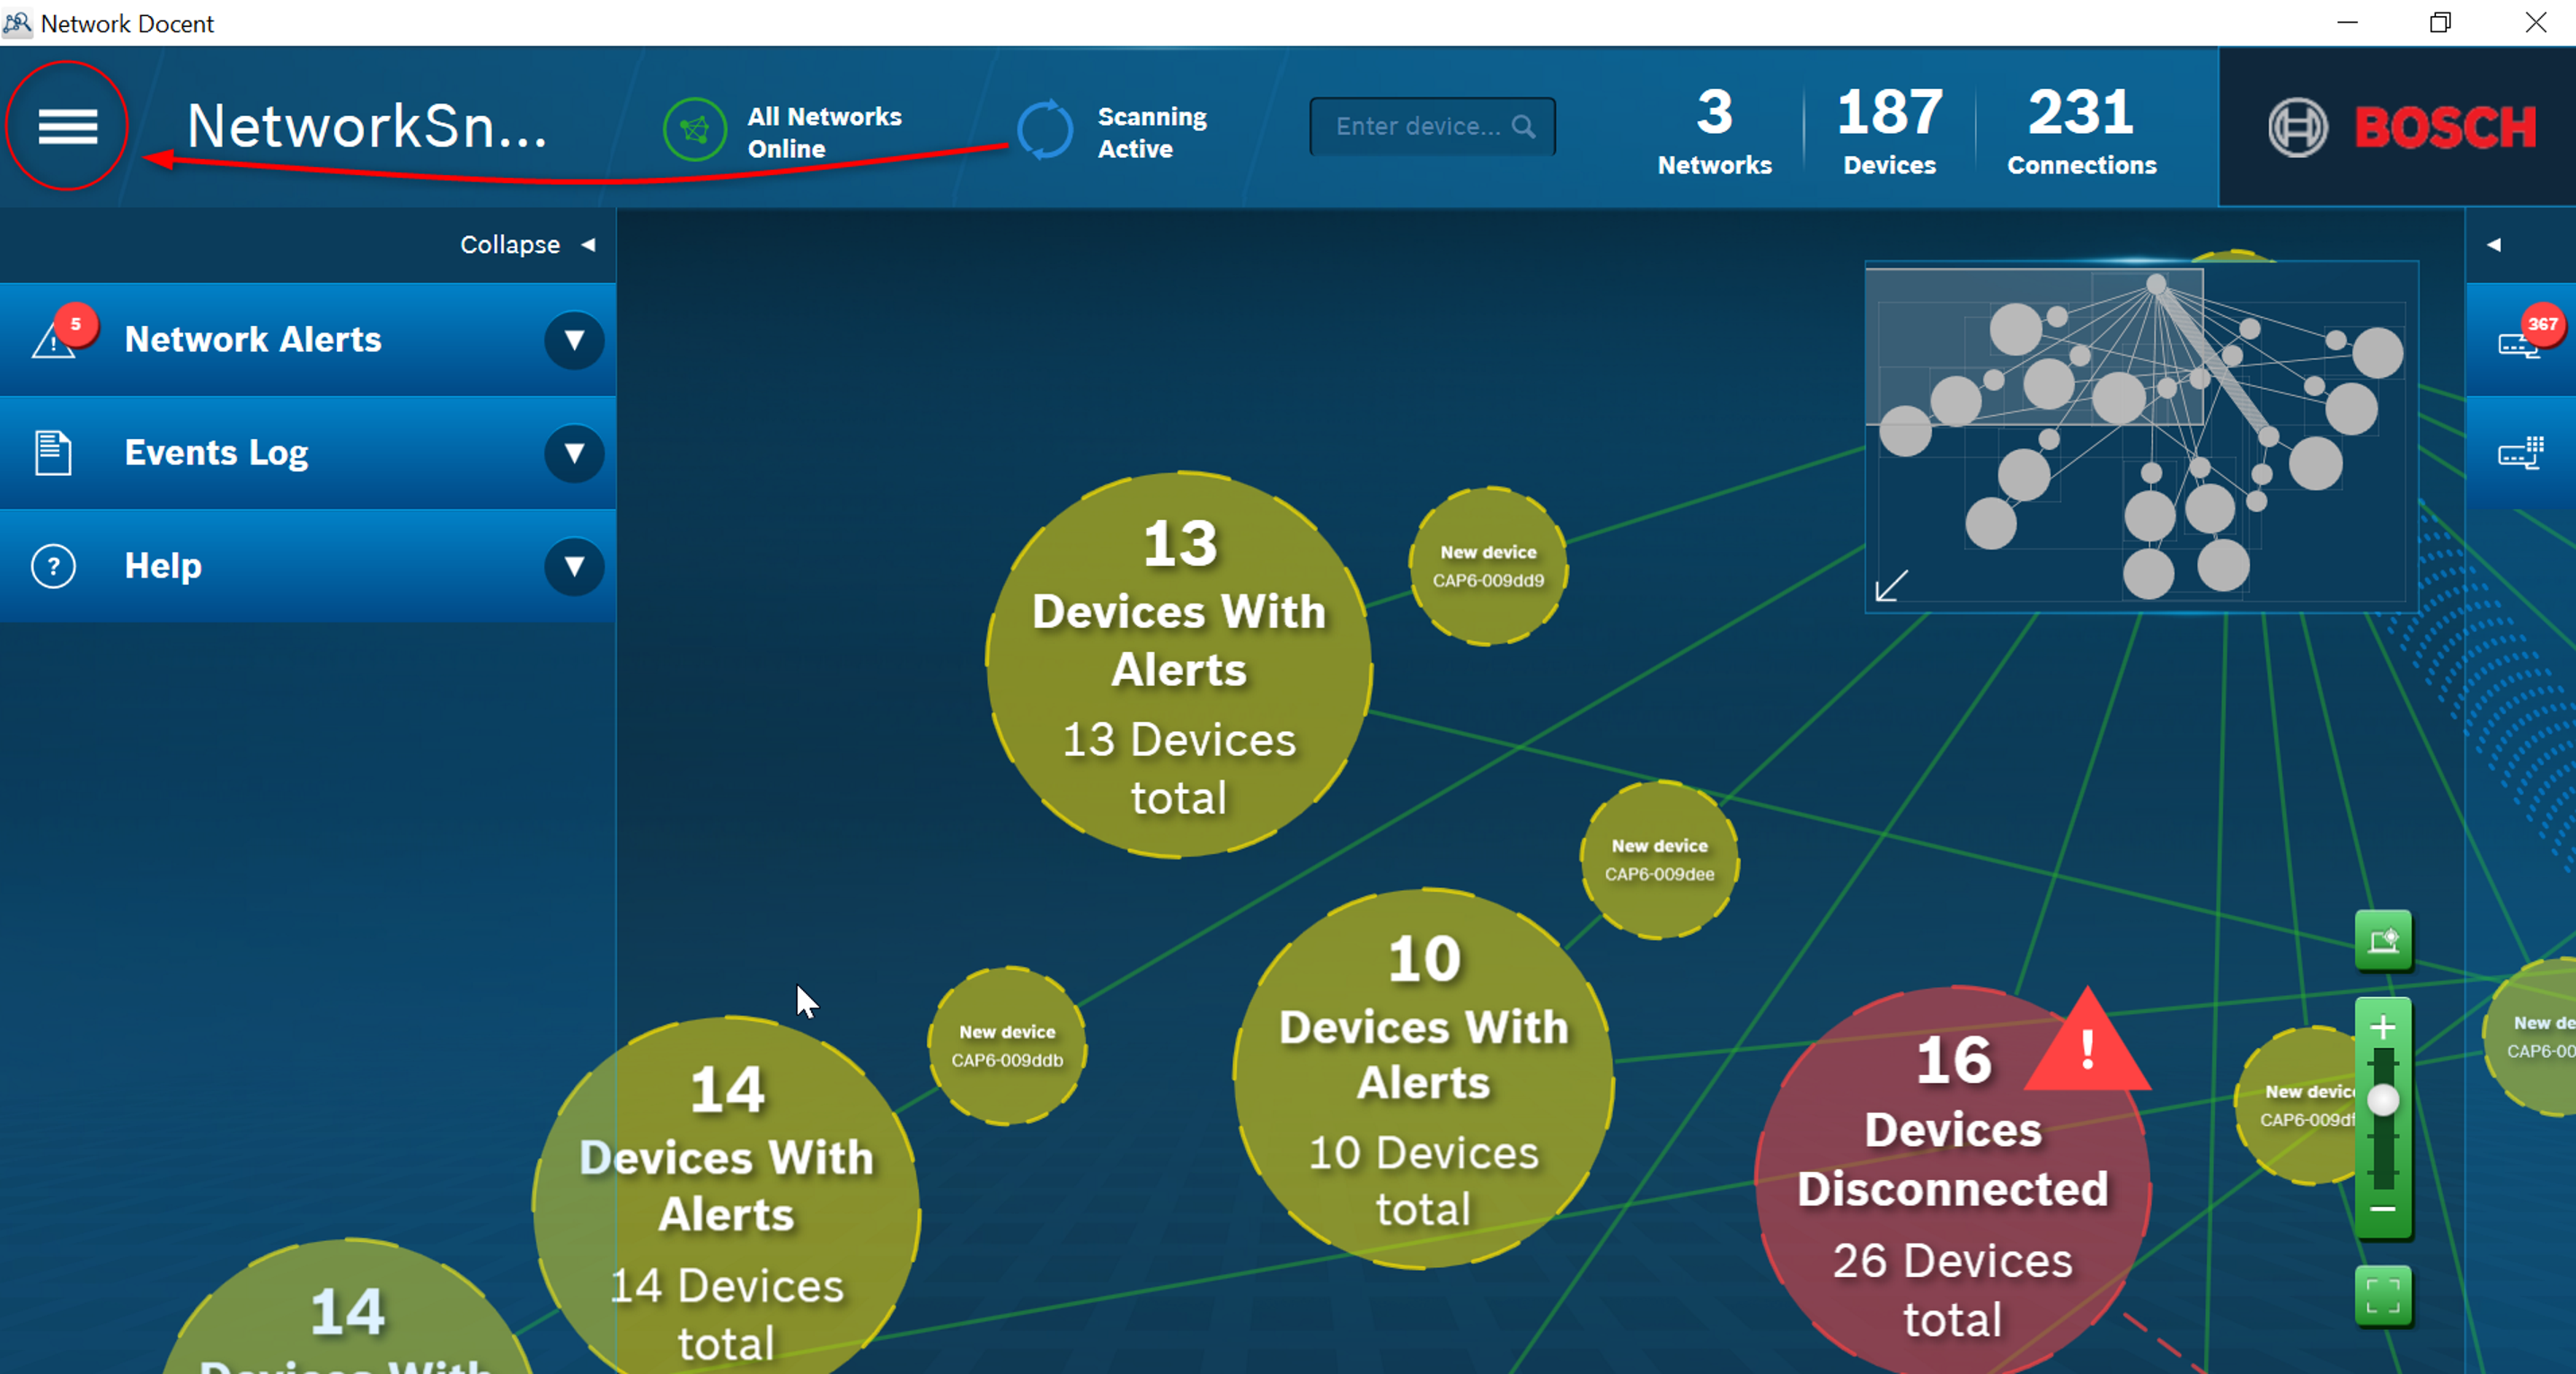Click the green locate device button

(2383, 941)
